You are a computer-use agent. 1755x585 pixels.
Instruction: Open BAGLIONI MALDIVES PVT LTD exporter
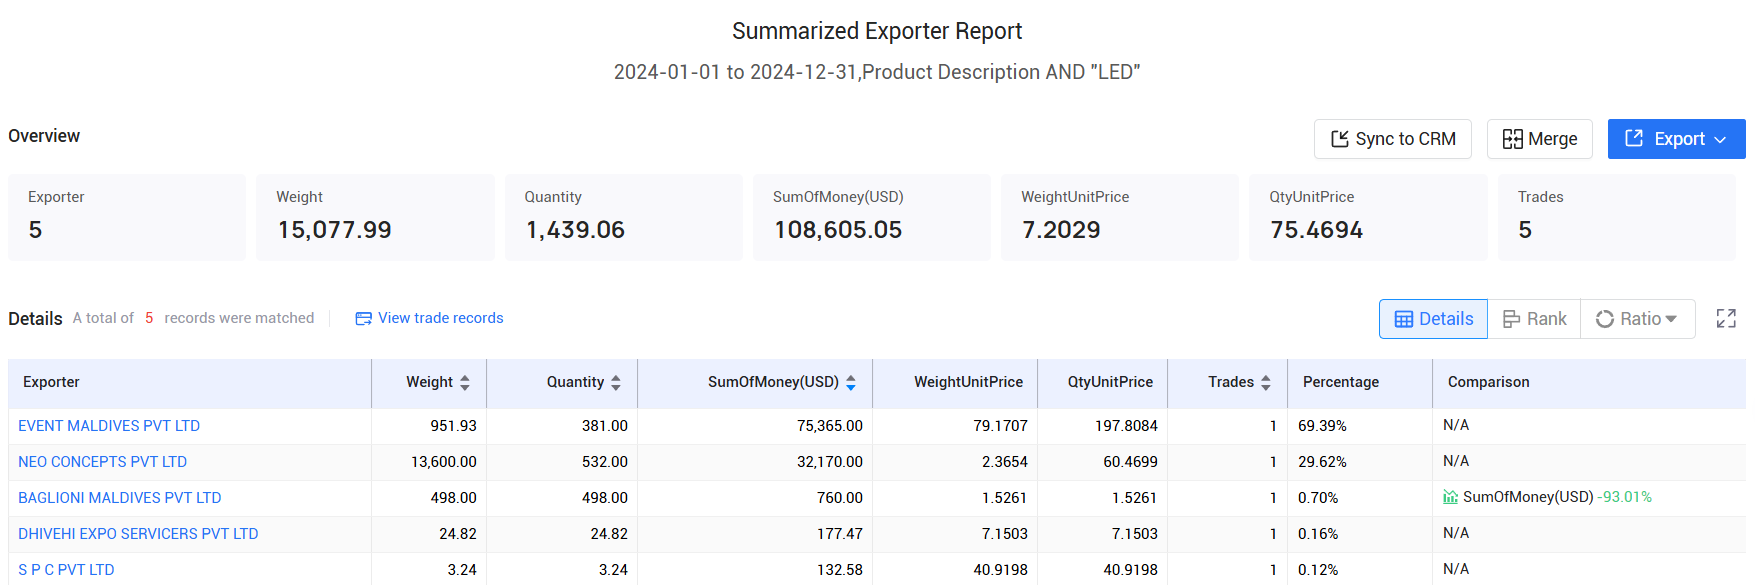pyautogui.click(x=120, y=498)
